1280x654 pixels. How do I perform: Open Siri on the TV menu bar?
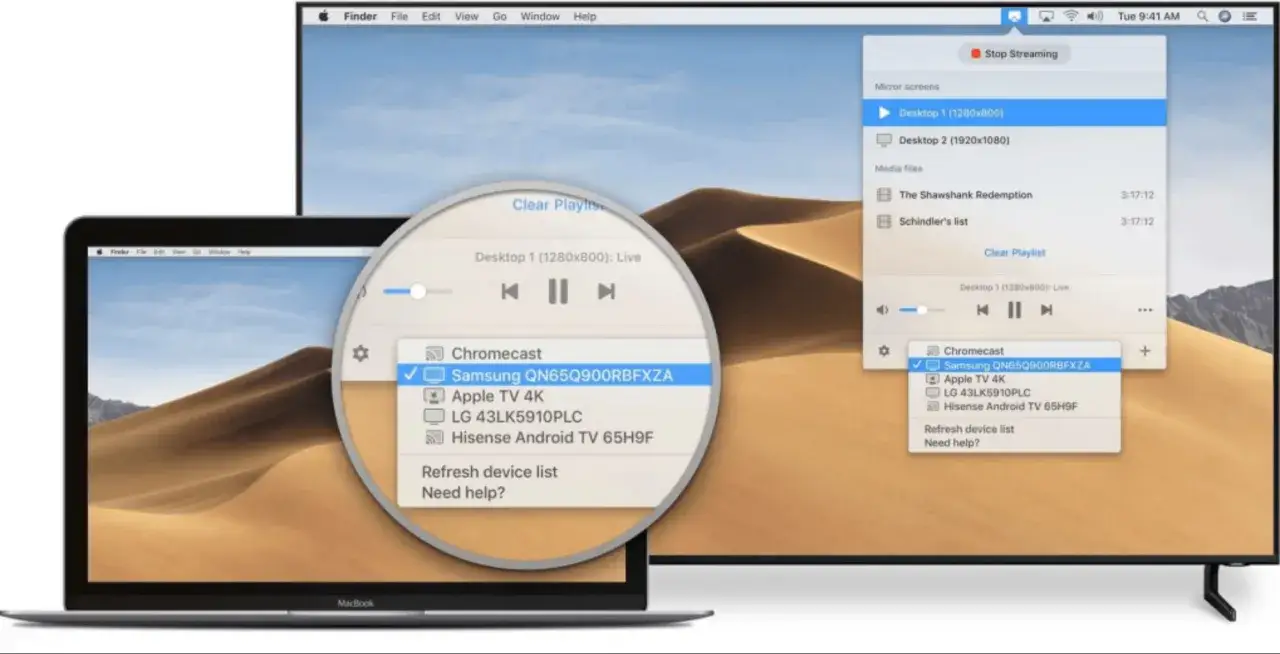point(1225,16)
